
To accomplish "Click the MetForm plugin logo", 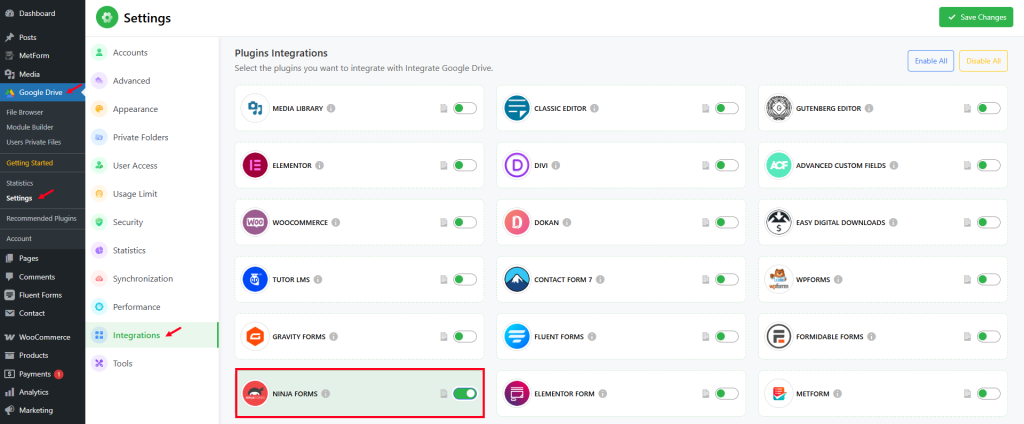I will (778, 393).
